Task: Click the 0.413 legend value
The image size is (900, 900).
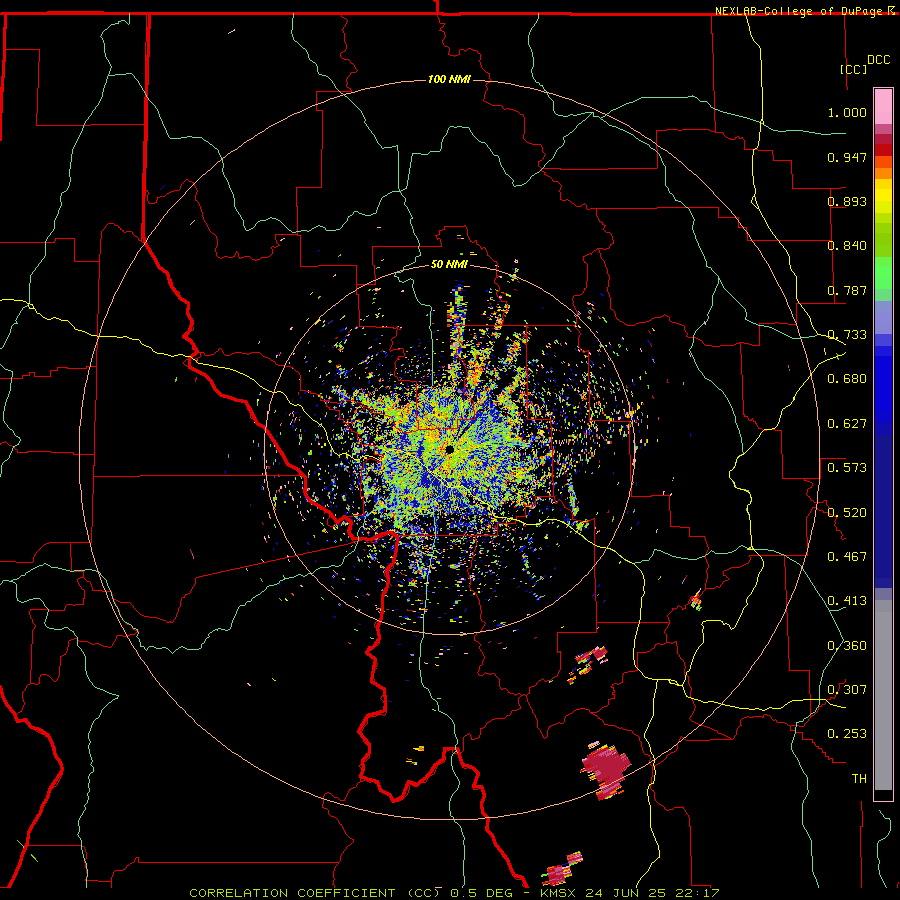Action: (847, 601)
